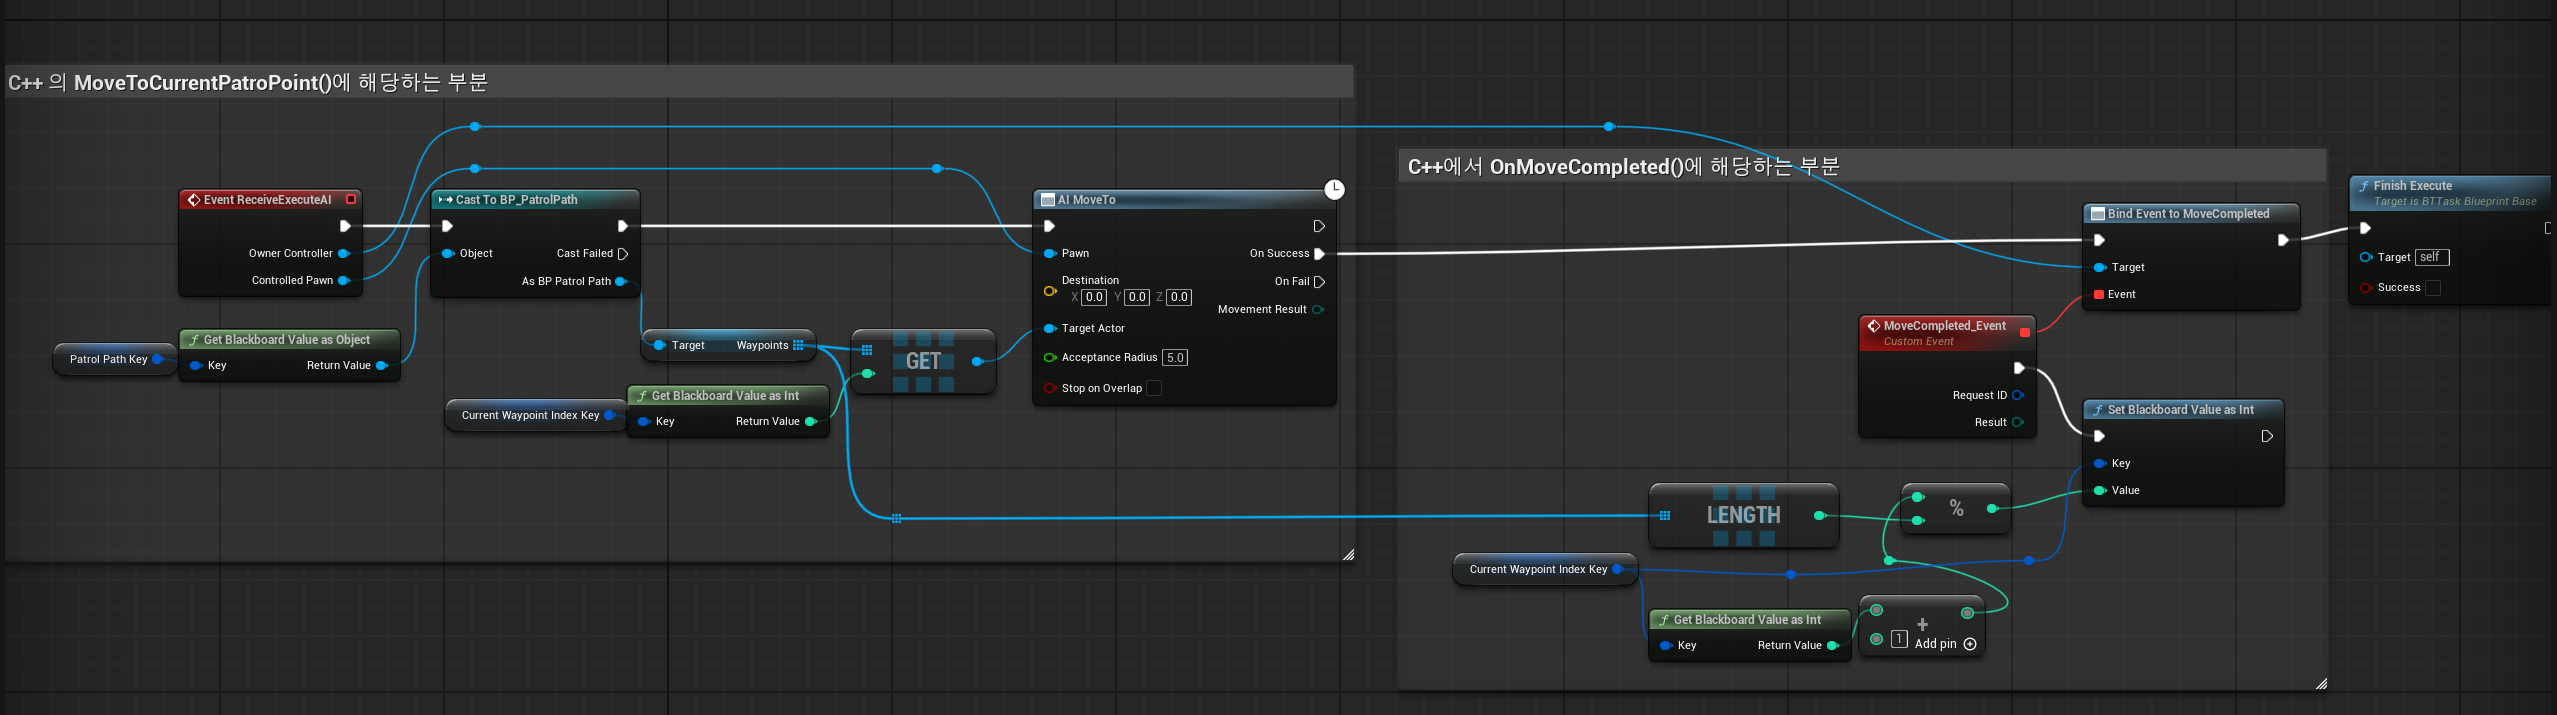Toggle the Stop on Overlap checkbox

click(x=1154, y=389)
